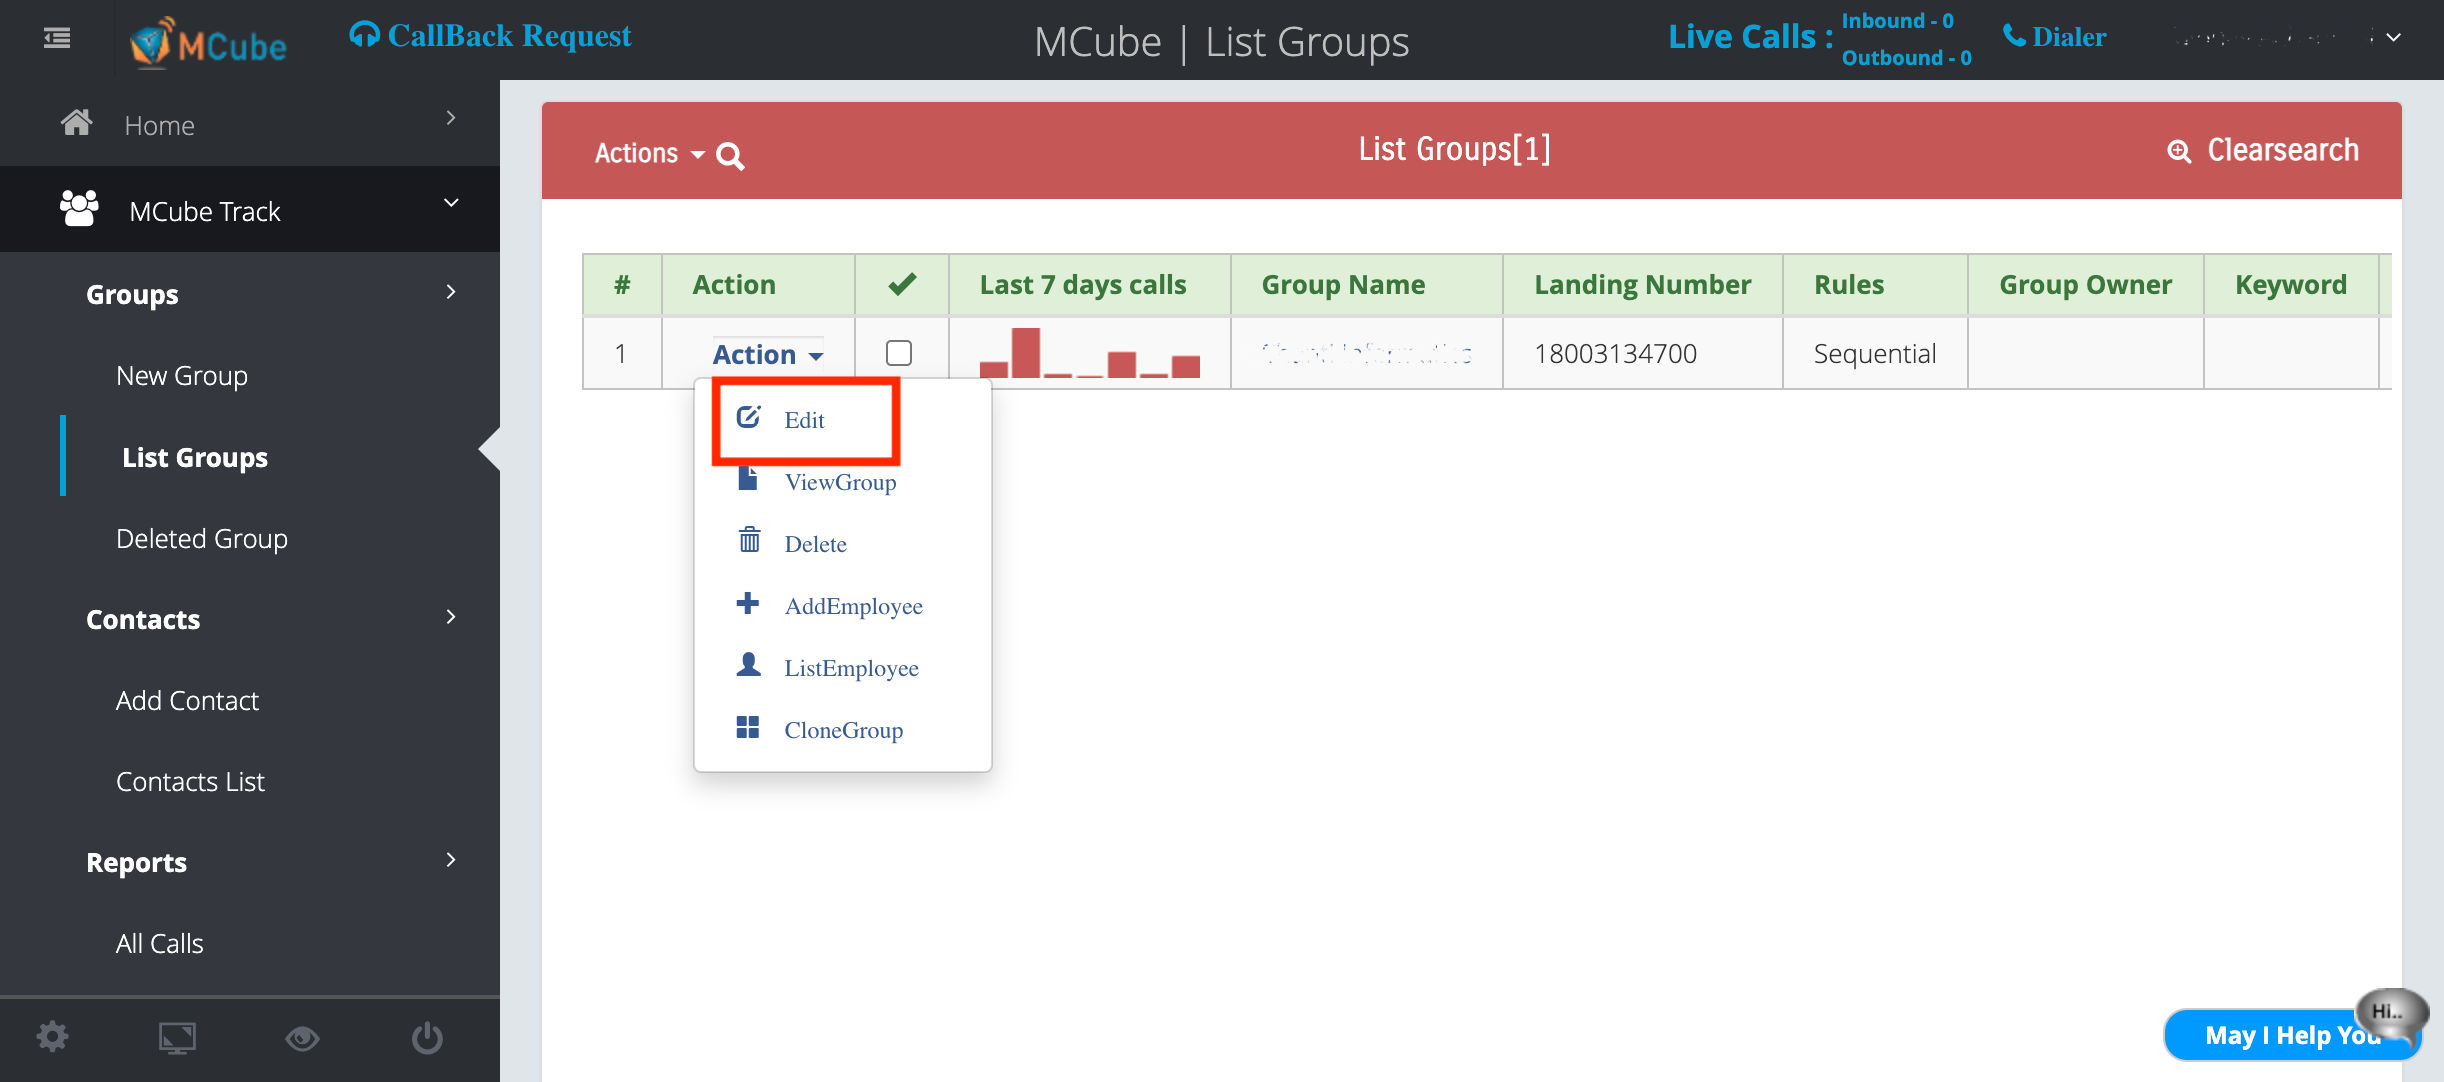Open search via magnifier beside Actions
Screen dimensions: 2444x1082
tap(730, 155)
